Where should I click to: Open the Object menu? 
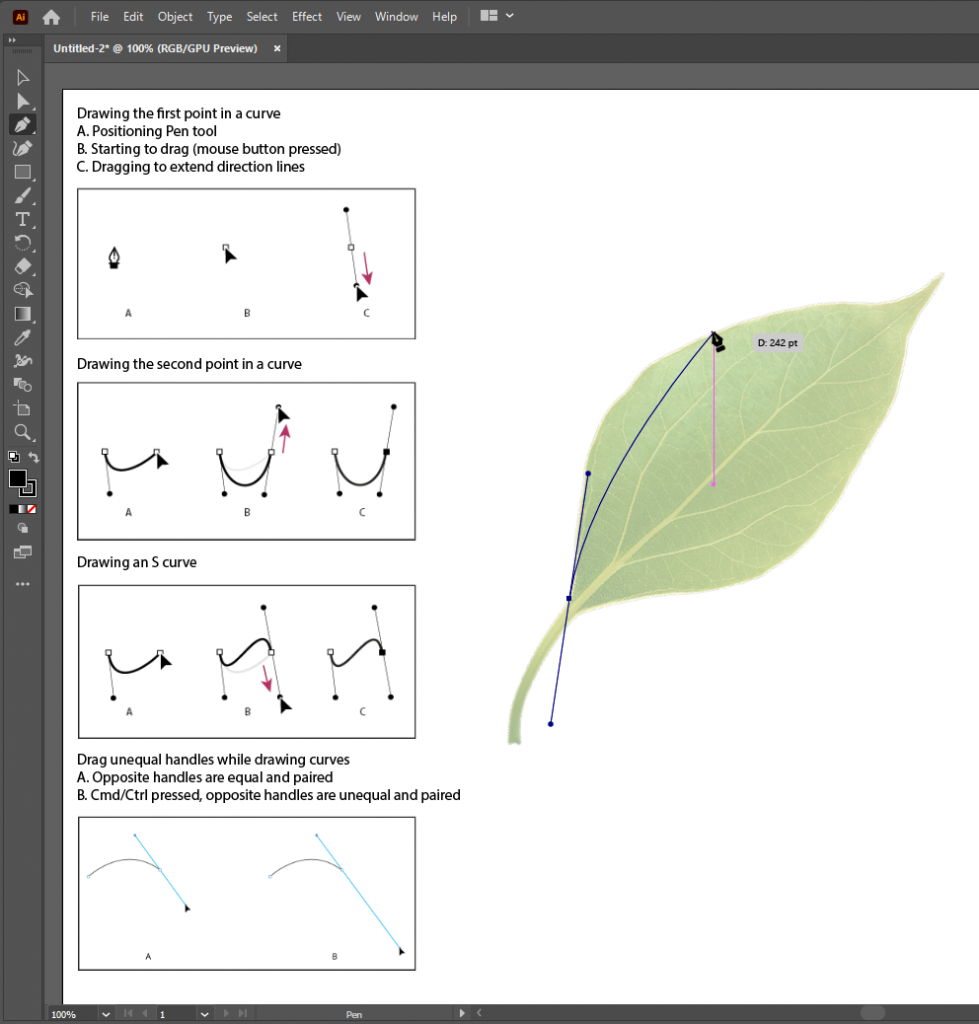click(175, 17)
